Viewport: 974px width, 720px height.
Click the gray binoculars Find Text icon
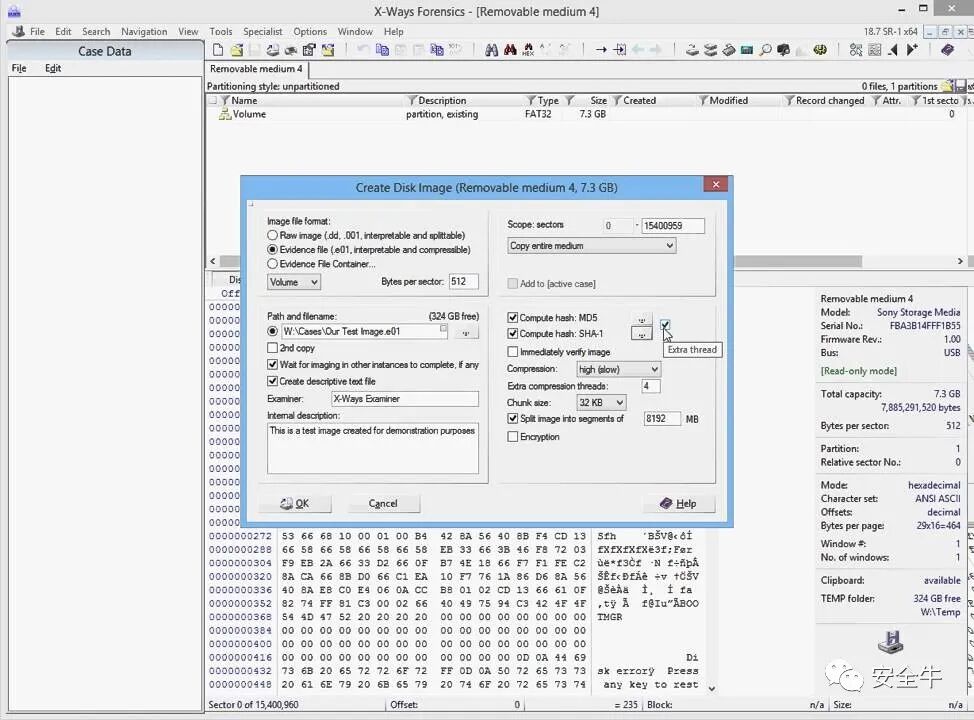click(491, 50)
